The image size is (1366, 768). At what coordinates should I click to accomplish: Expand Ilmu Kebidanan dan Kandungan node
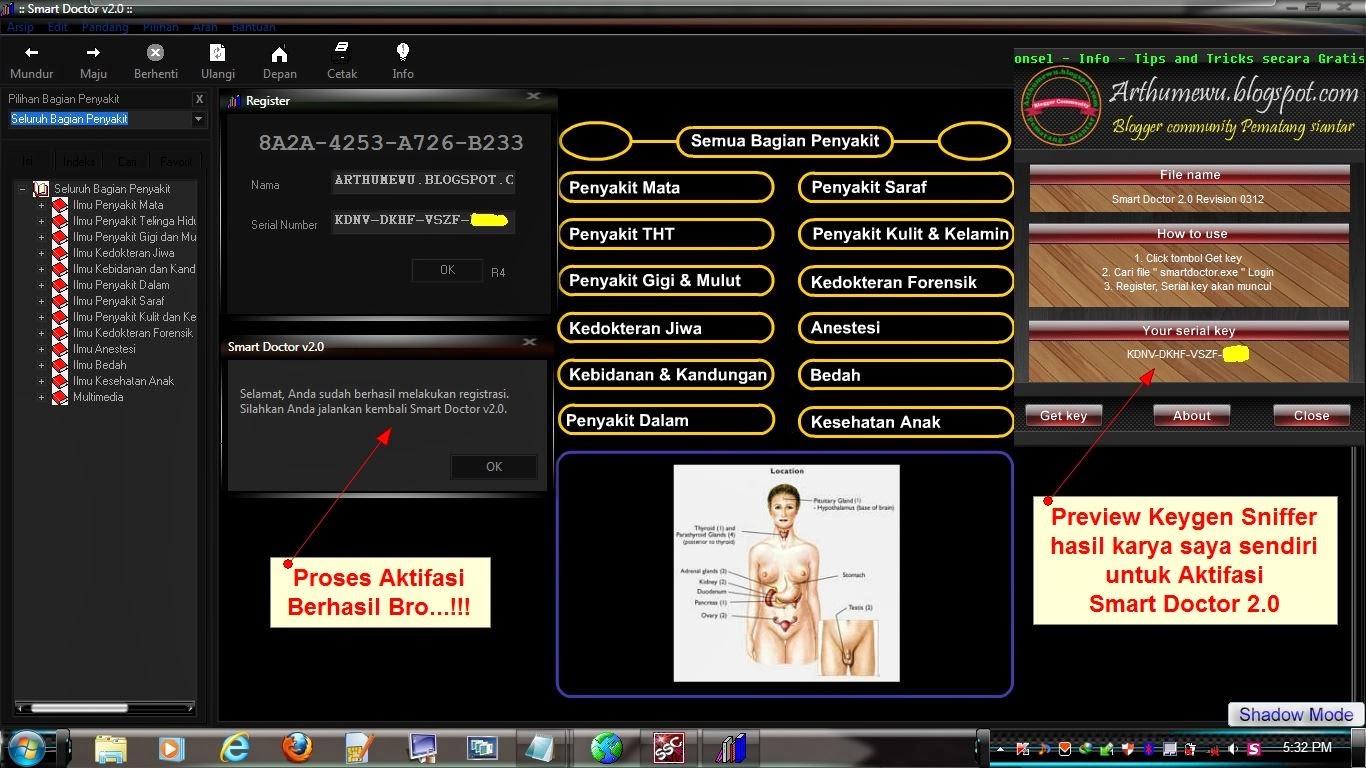(41, 269)
